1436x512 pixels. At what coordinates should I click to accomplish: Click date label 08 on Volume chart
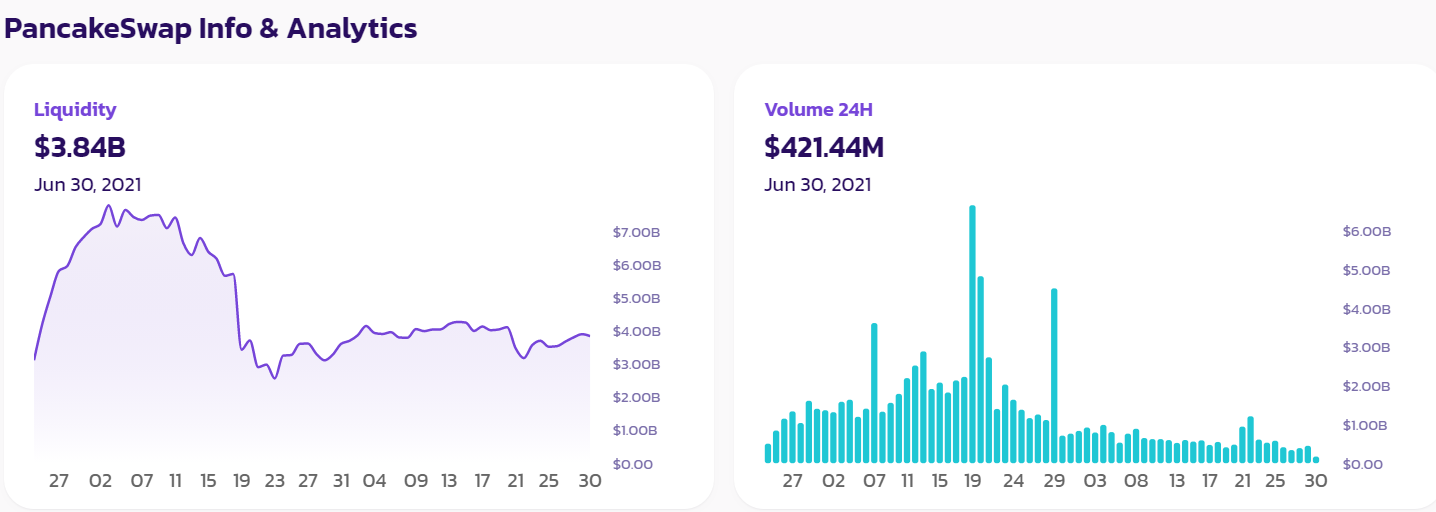tap(1136, 481)
